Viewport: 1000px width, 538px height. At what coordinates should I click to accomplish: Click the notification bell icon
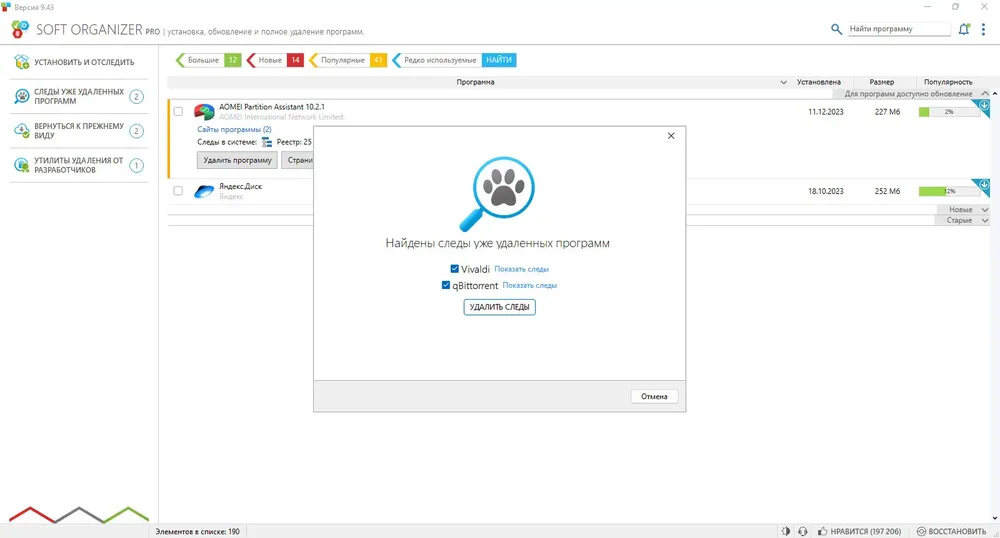[x=964, y=29]
